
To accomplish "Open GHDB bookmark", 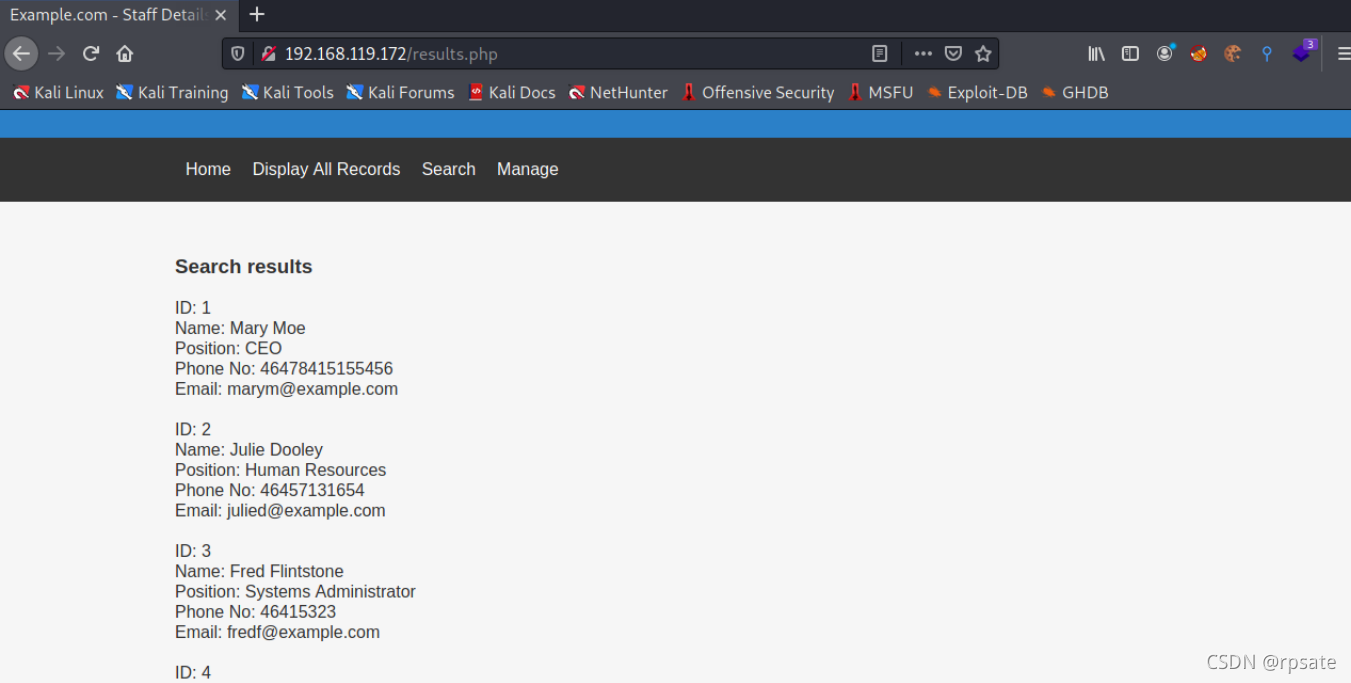I will (1075, 92).
